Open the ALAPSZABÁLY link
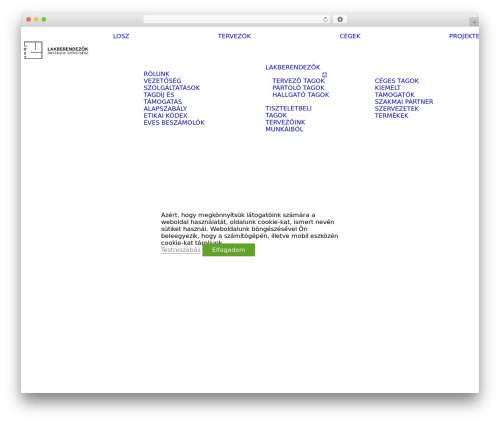The width and height of the screenshot is (500, 423). (165, 109)
